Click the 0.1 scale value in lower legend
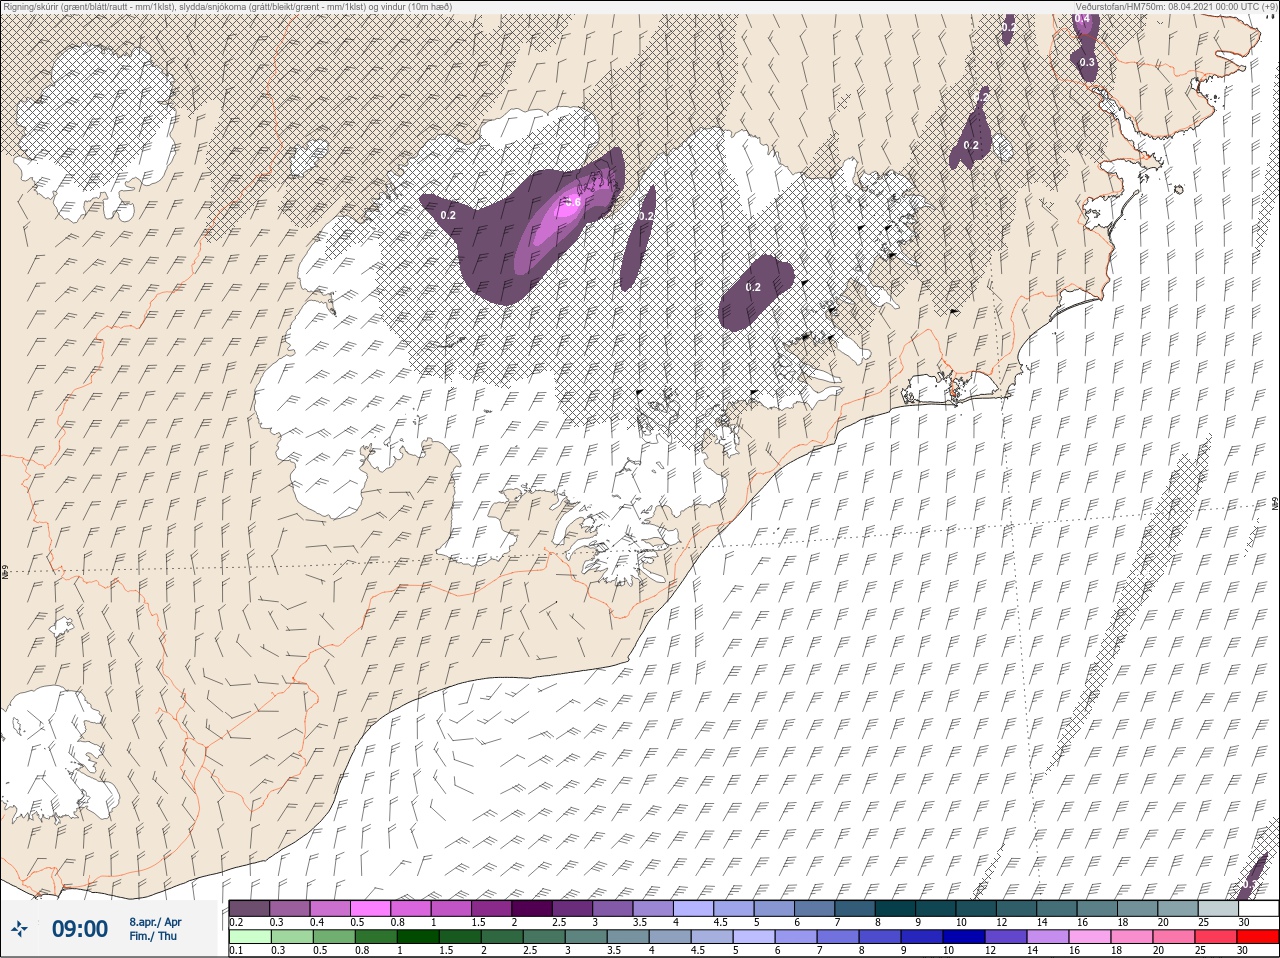Screen dimensions: 1280x958 (236, 951)
